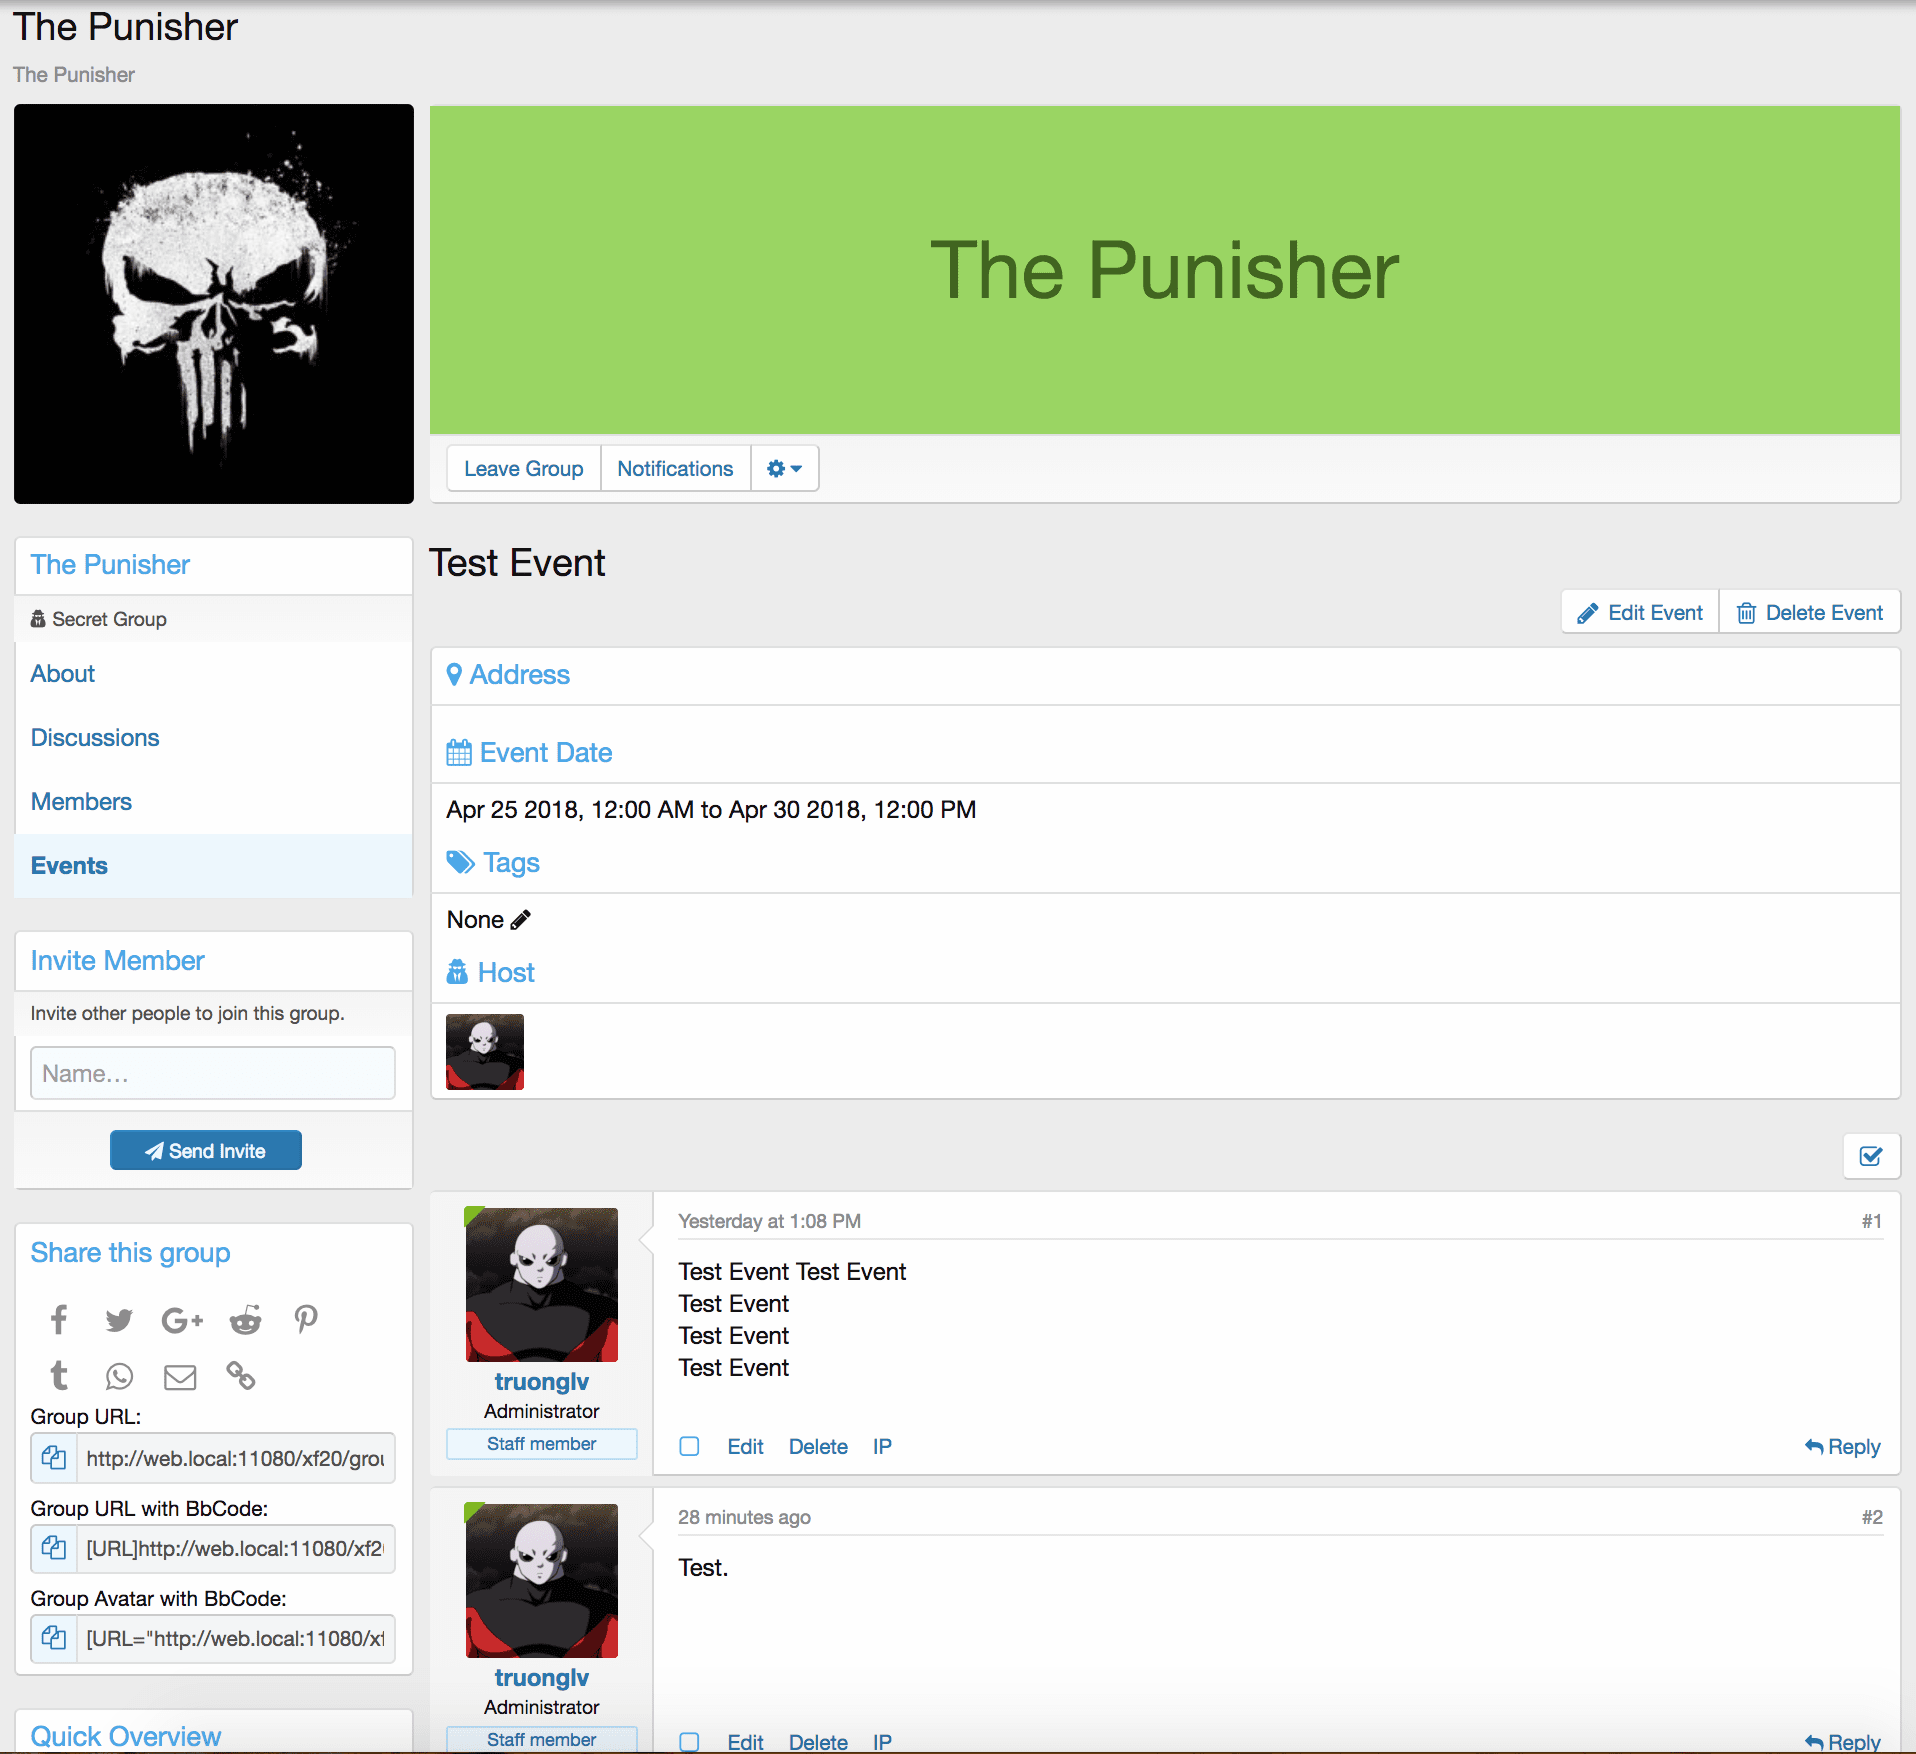The width and height of the screenshot is (1916, 1754).
Task: Click the invite Name input field
Action: point(213,1073)
